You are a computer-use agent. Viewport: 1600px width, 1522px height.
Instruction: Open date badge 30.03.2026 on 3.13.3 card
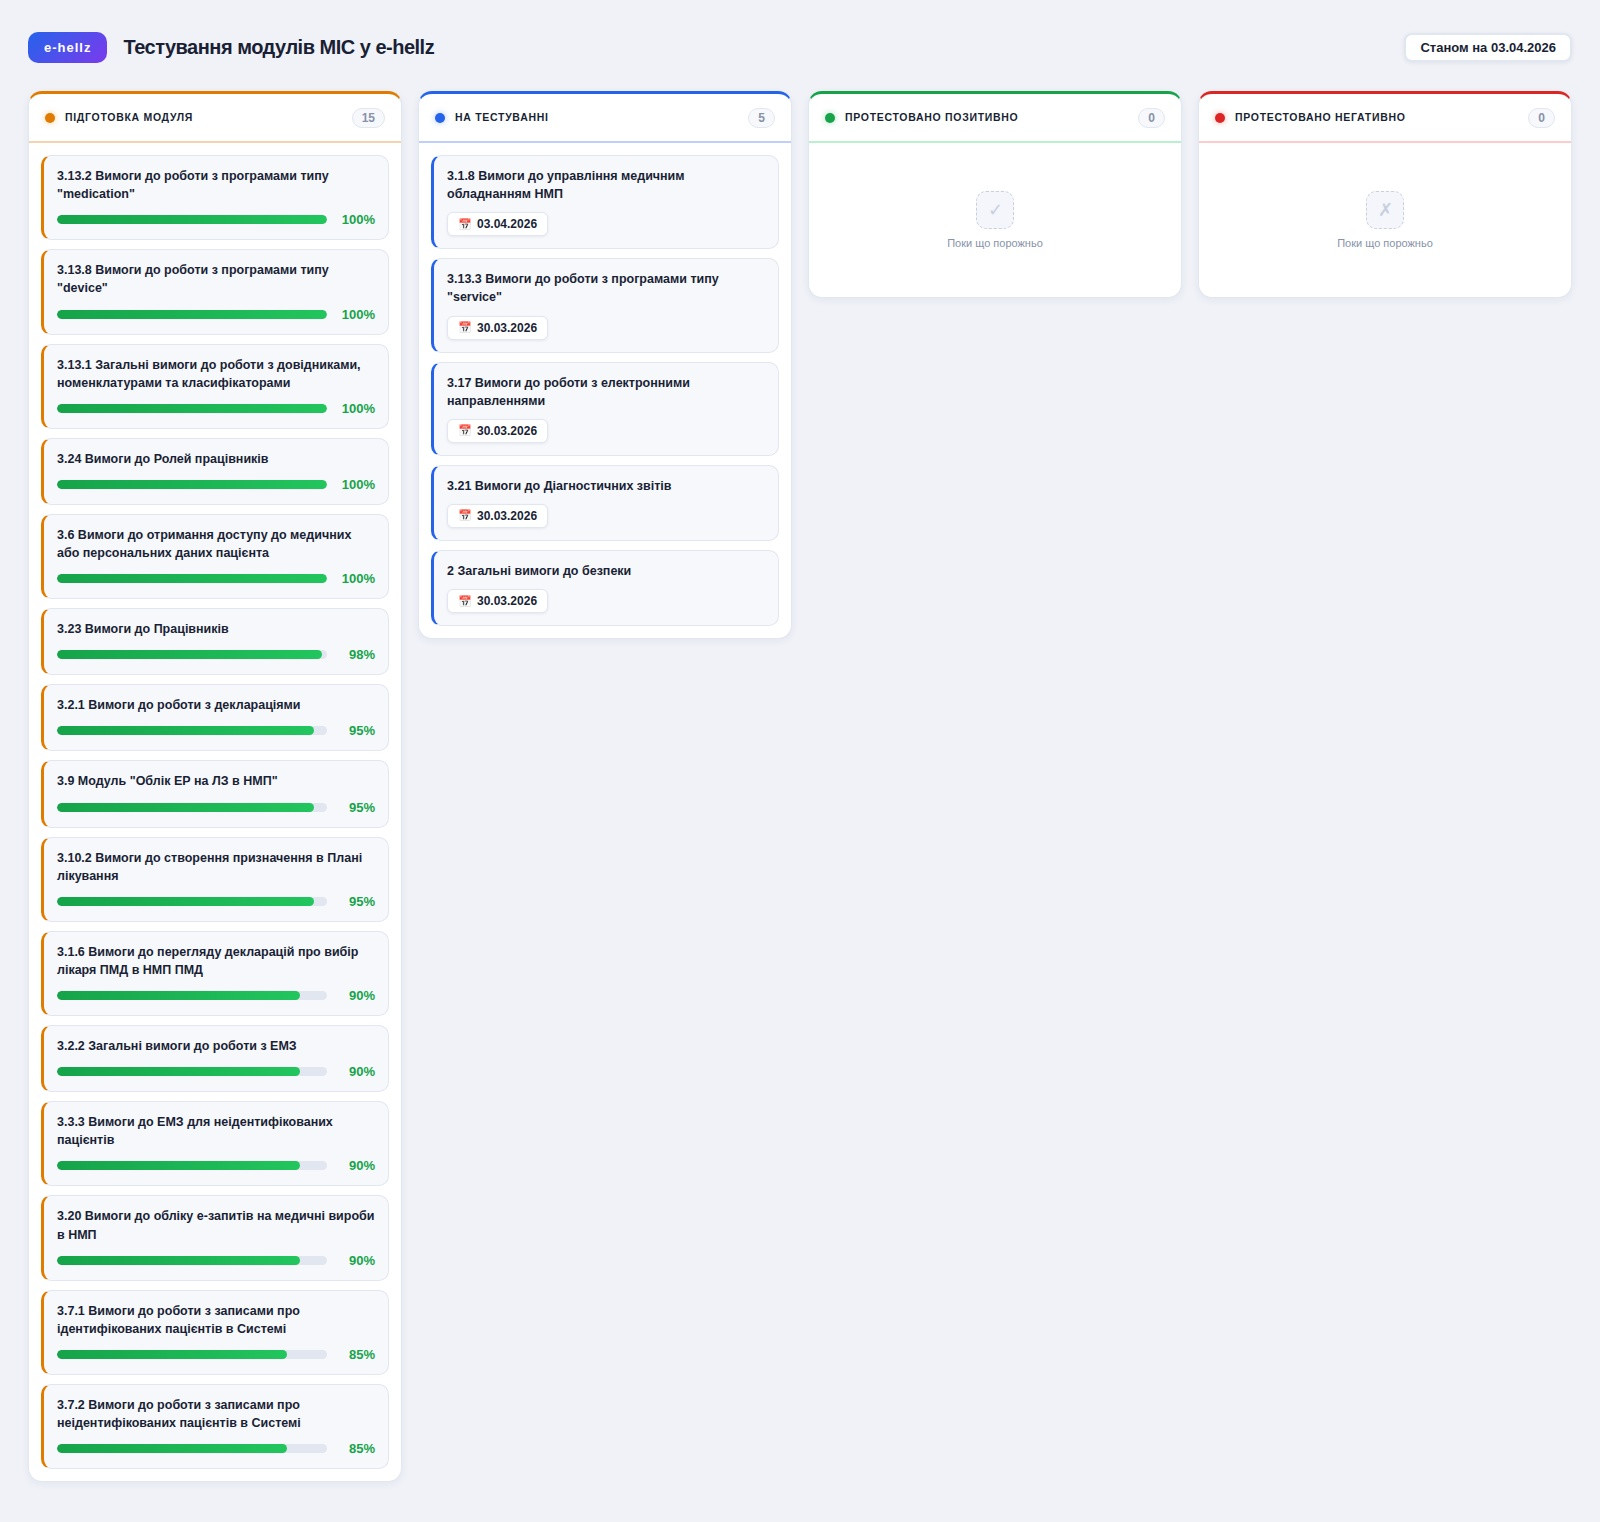coord(497,328)
